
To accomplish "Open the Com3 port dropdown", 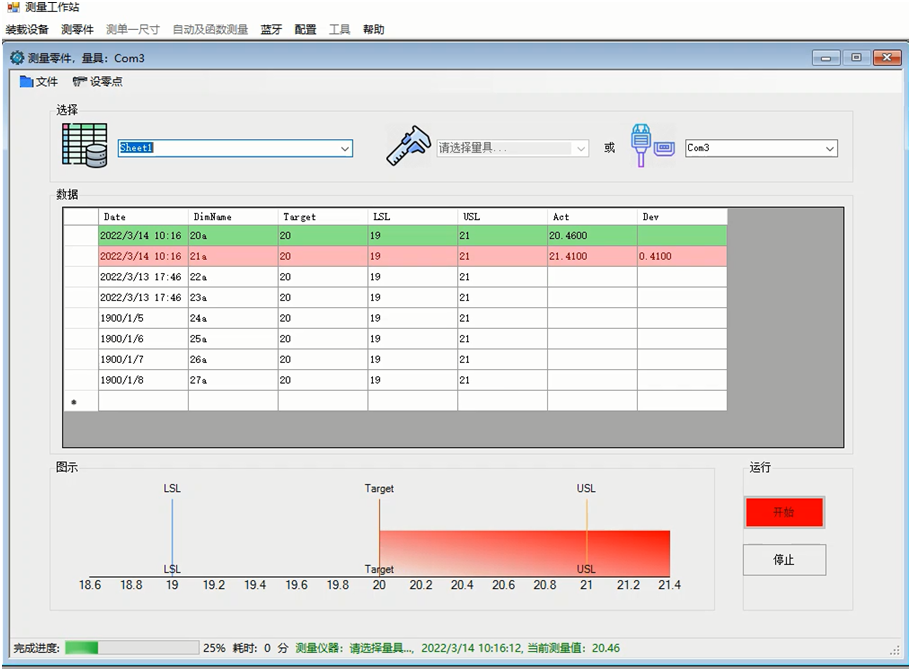I will click(x=829, y=148).
